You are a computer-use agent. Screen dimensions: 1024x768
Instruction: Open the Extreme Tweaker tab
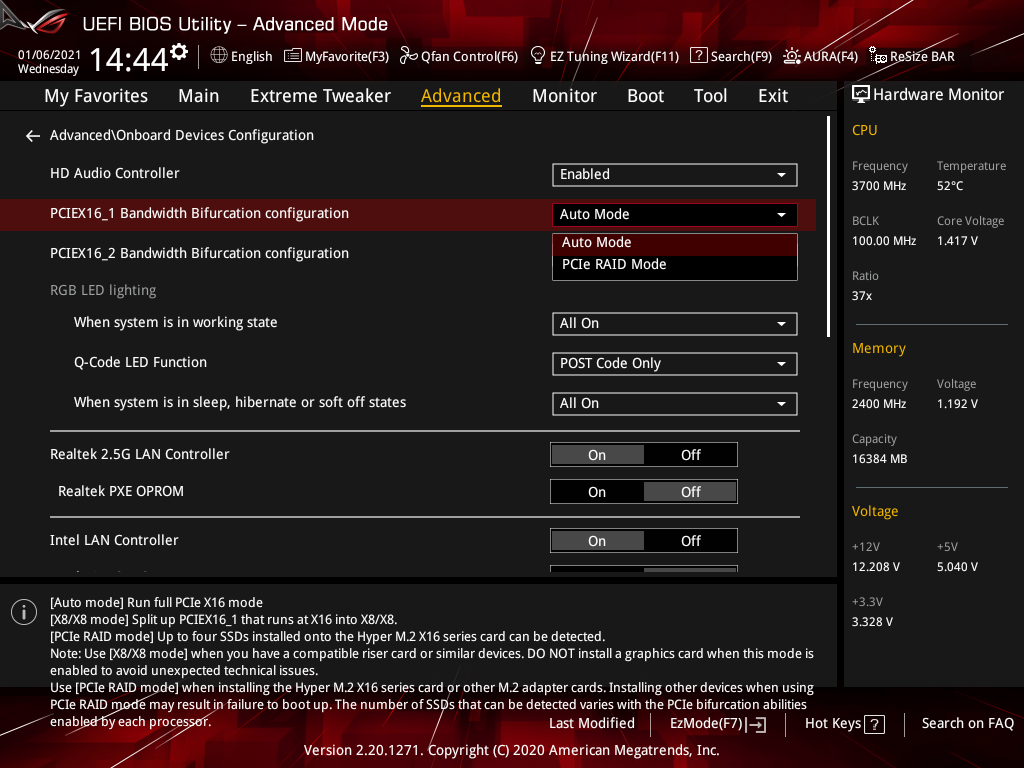tap(320, 96)
